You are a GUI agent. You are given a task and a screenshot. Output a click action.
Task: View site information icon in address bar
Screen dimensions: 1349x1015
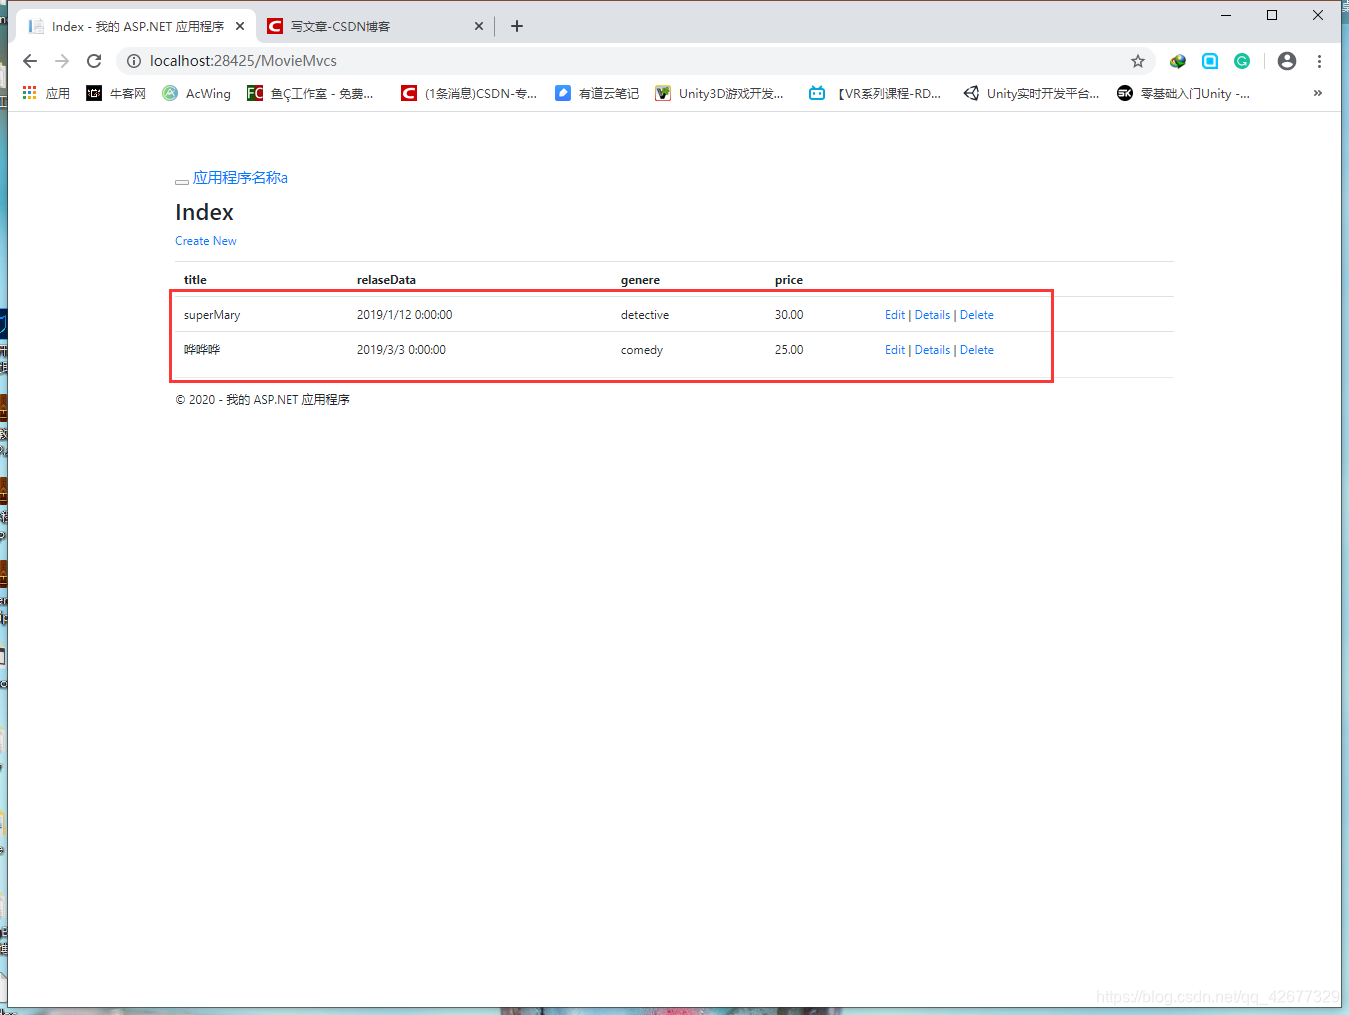click(133, 61)
